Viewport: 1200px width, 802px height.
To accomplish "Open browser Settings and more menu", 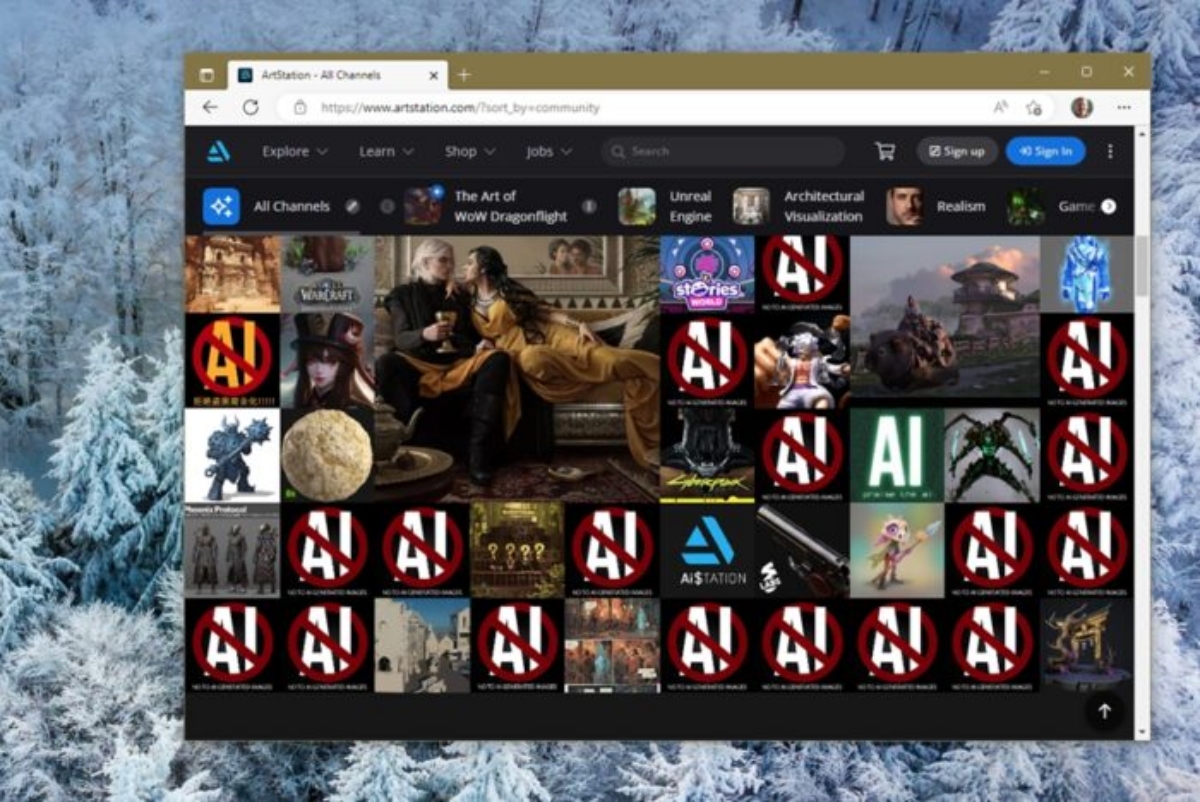I will (x=1125, y=107).
